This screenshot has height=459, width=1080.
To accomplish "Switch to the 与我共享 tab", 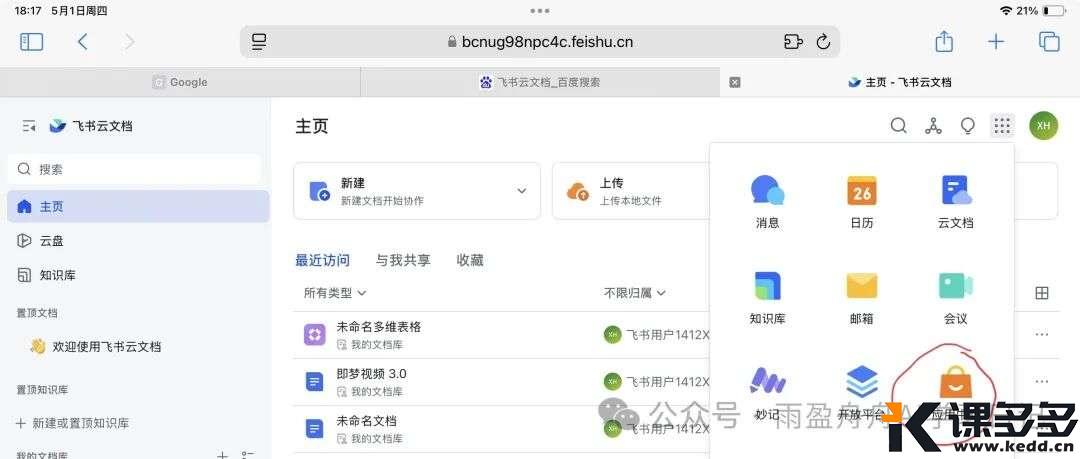I will (403, 260).
